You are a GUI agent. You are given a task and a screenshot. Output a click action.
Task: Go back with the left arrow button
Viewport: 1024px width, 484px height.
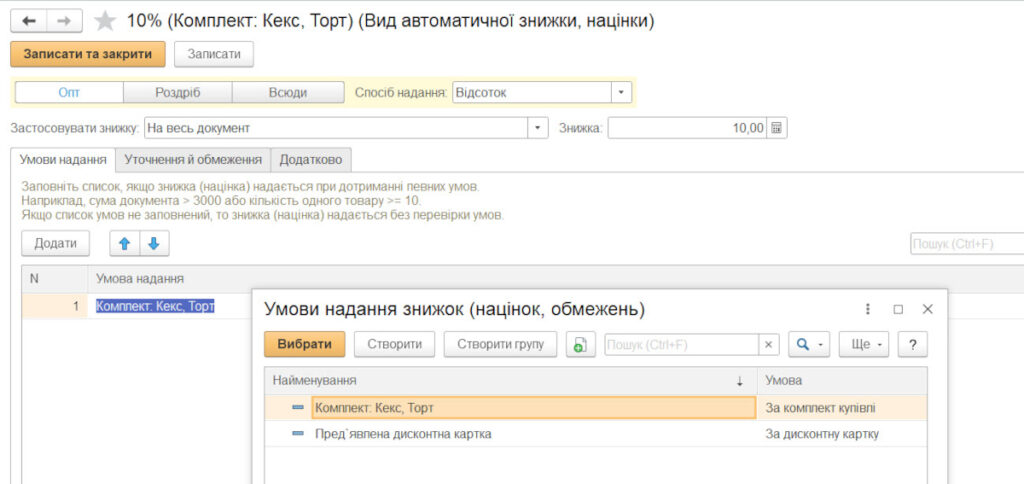click(x=29, y=22)
